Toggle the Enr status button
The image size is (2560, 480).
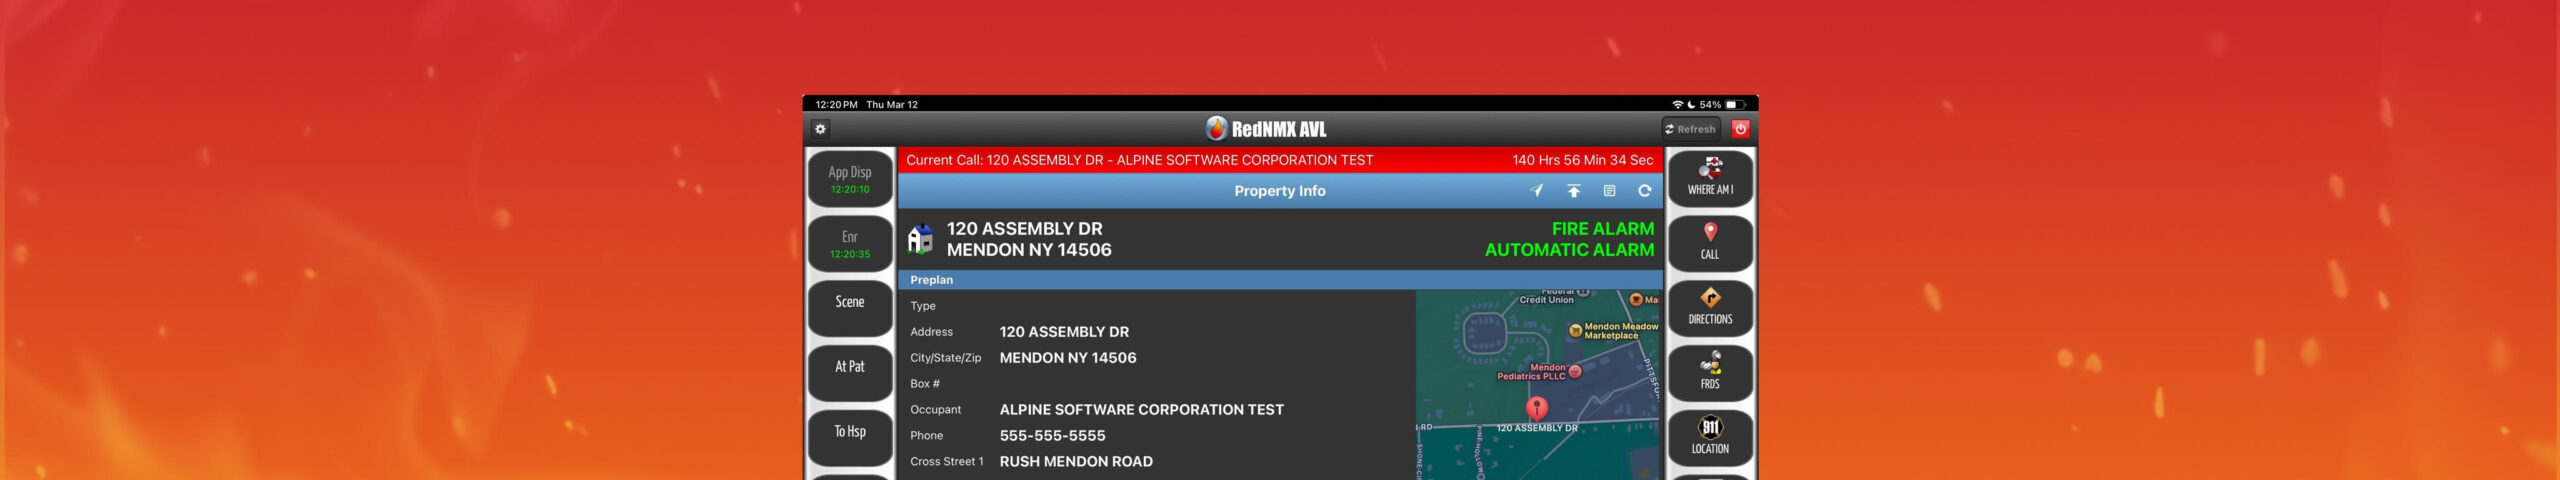[x=850, y=244]
